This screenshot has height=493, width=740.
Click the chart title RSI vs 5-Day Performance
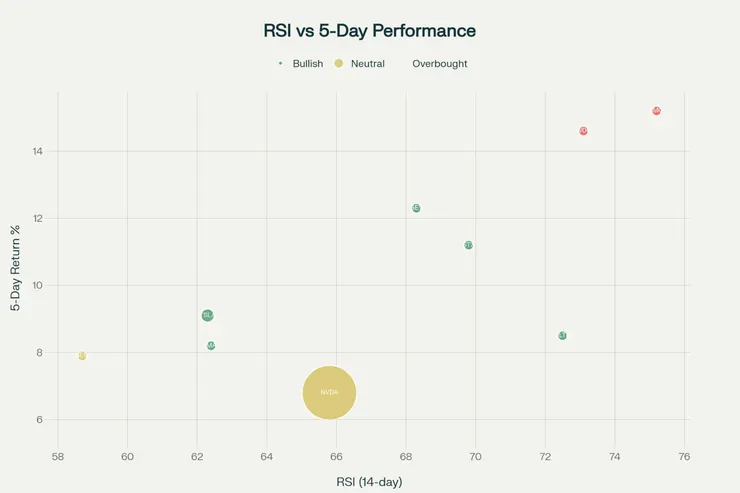pos(370,31)
